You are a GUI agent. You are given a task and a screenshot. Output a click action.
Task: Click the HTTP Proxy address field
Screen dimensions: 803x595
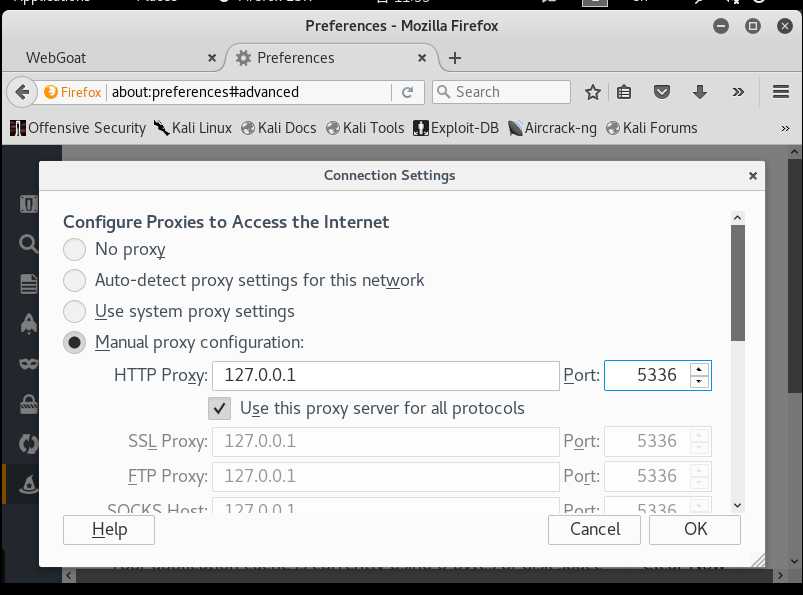[x=384, y=376]
